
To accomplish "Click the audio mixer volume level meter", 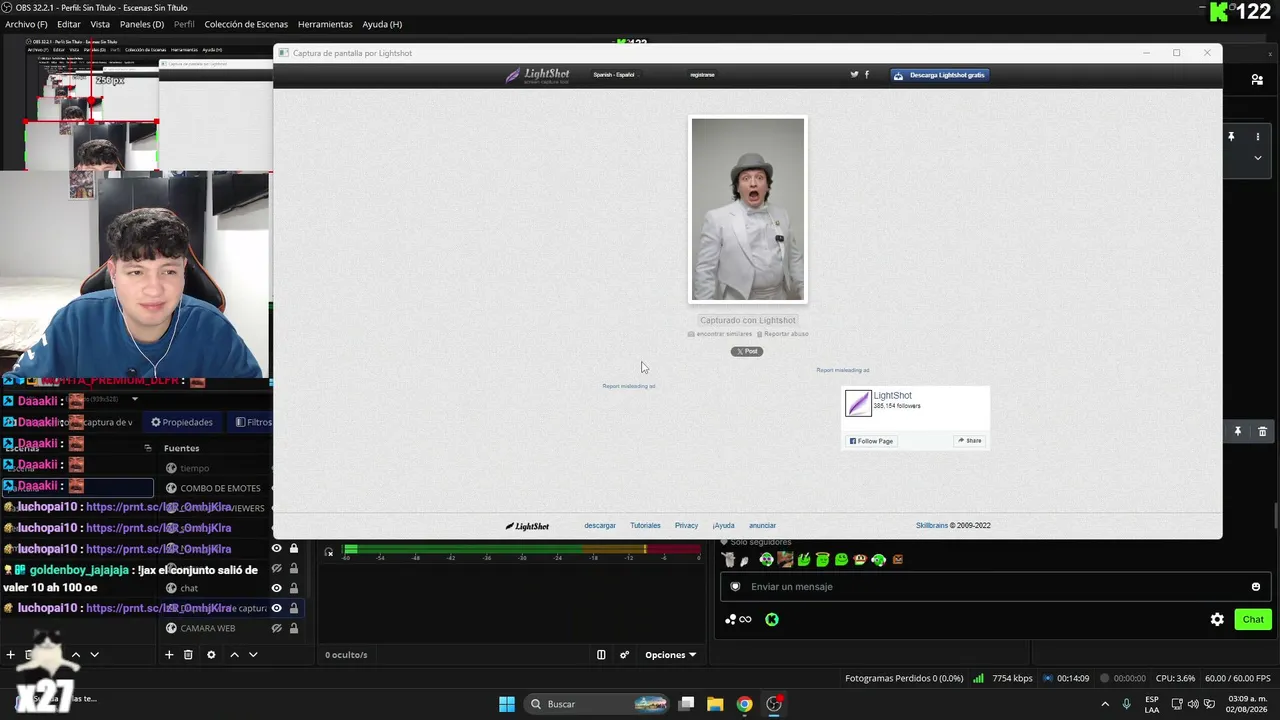I will (521, 550).
